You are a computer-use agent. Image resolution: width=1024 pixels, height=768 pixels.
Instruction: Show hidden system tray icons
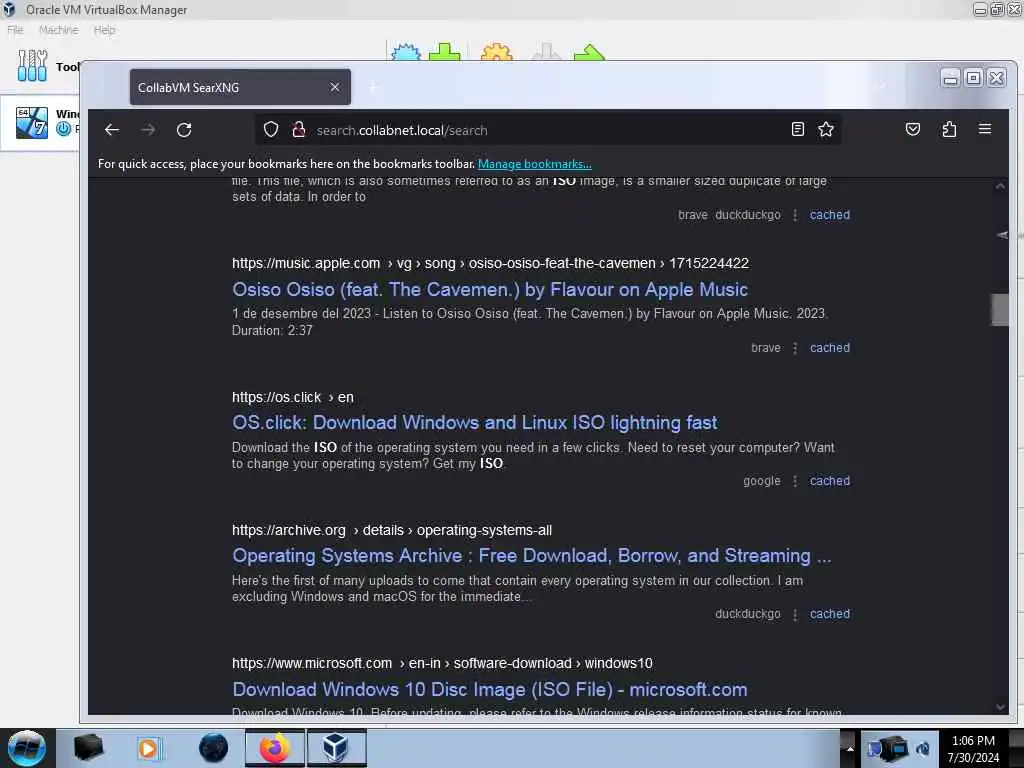[850, 749]
